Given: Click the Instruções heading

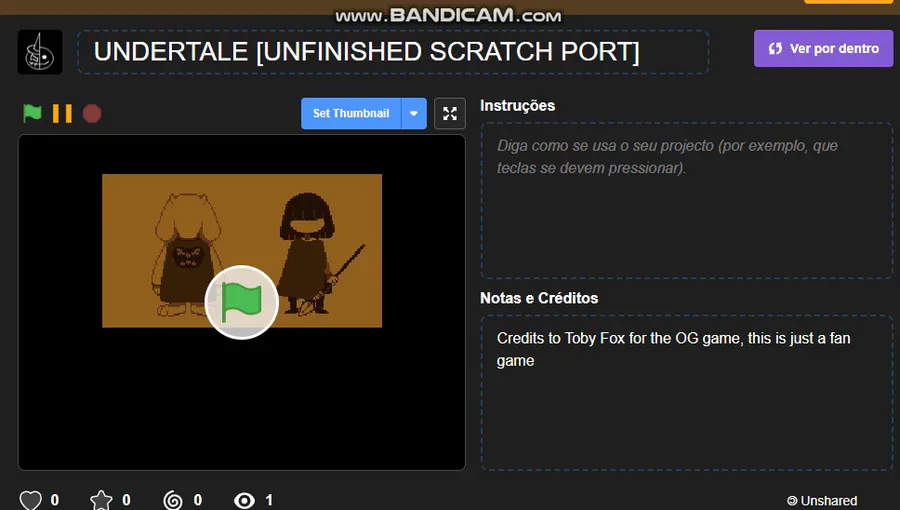Looking at the screenshot, I should (x=517, y=106).
